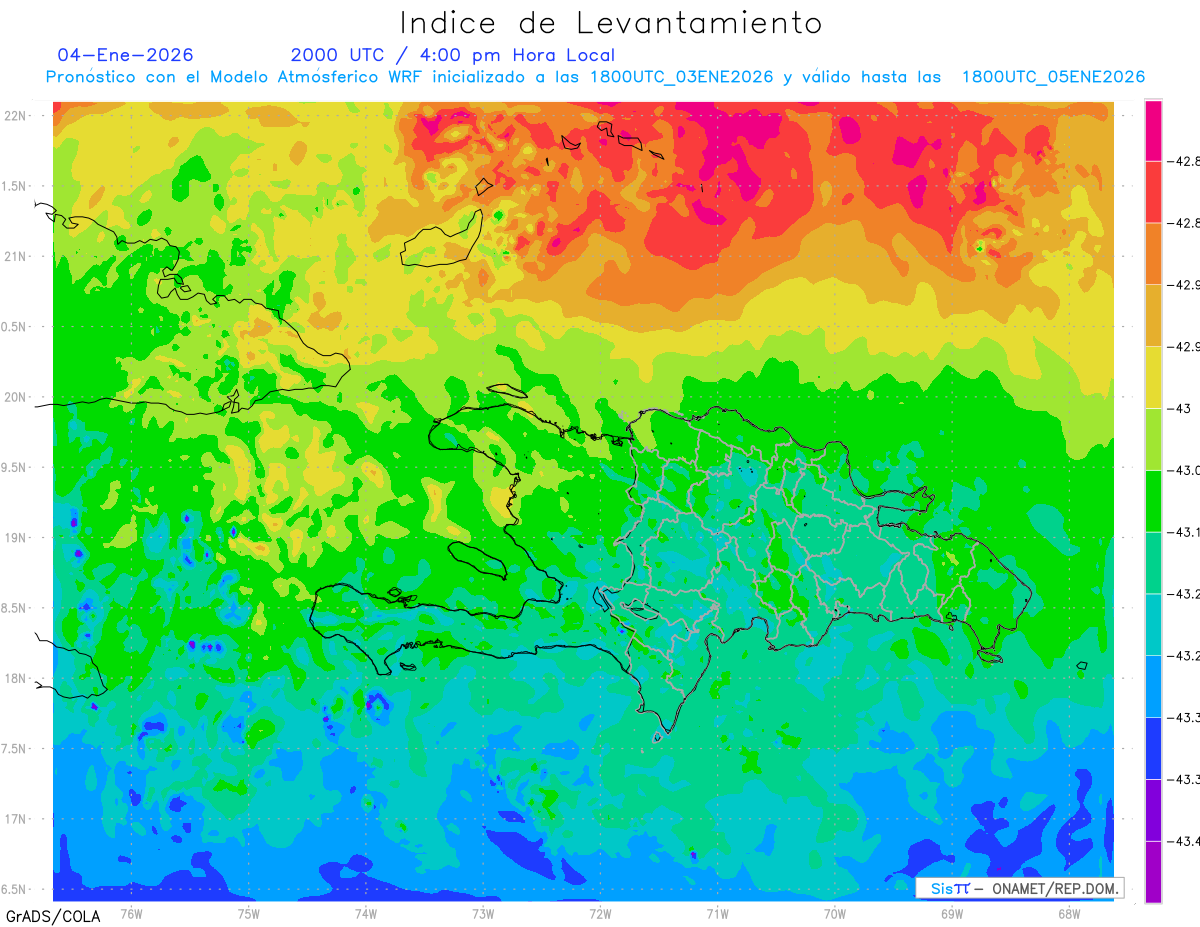Select the purple bottom swatch in the color bar

click(1153, 872)
